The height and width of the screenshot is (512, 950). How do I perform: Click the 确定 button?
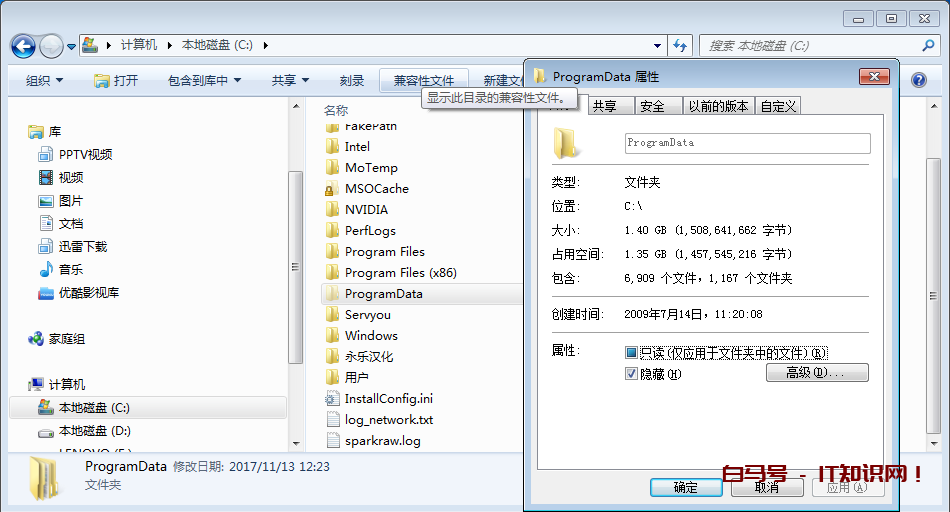coord(686,487)
